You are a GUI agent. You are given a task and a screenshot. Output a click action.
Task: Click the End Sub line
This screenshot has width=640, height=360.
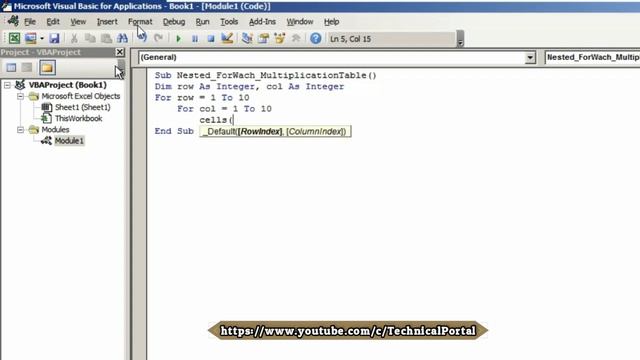[174, 131]
